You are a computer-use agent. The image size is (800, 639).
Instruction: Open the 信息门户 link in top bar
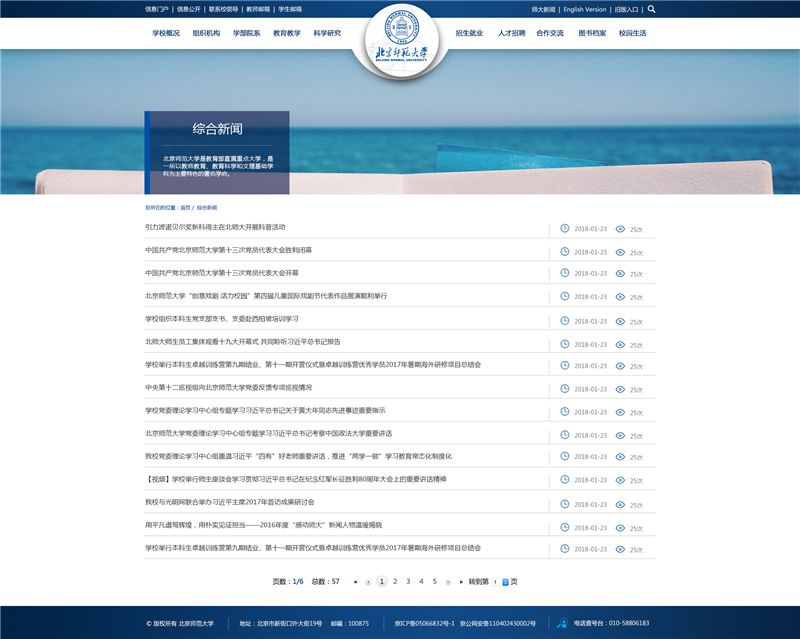(157, 9)
